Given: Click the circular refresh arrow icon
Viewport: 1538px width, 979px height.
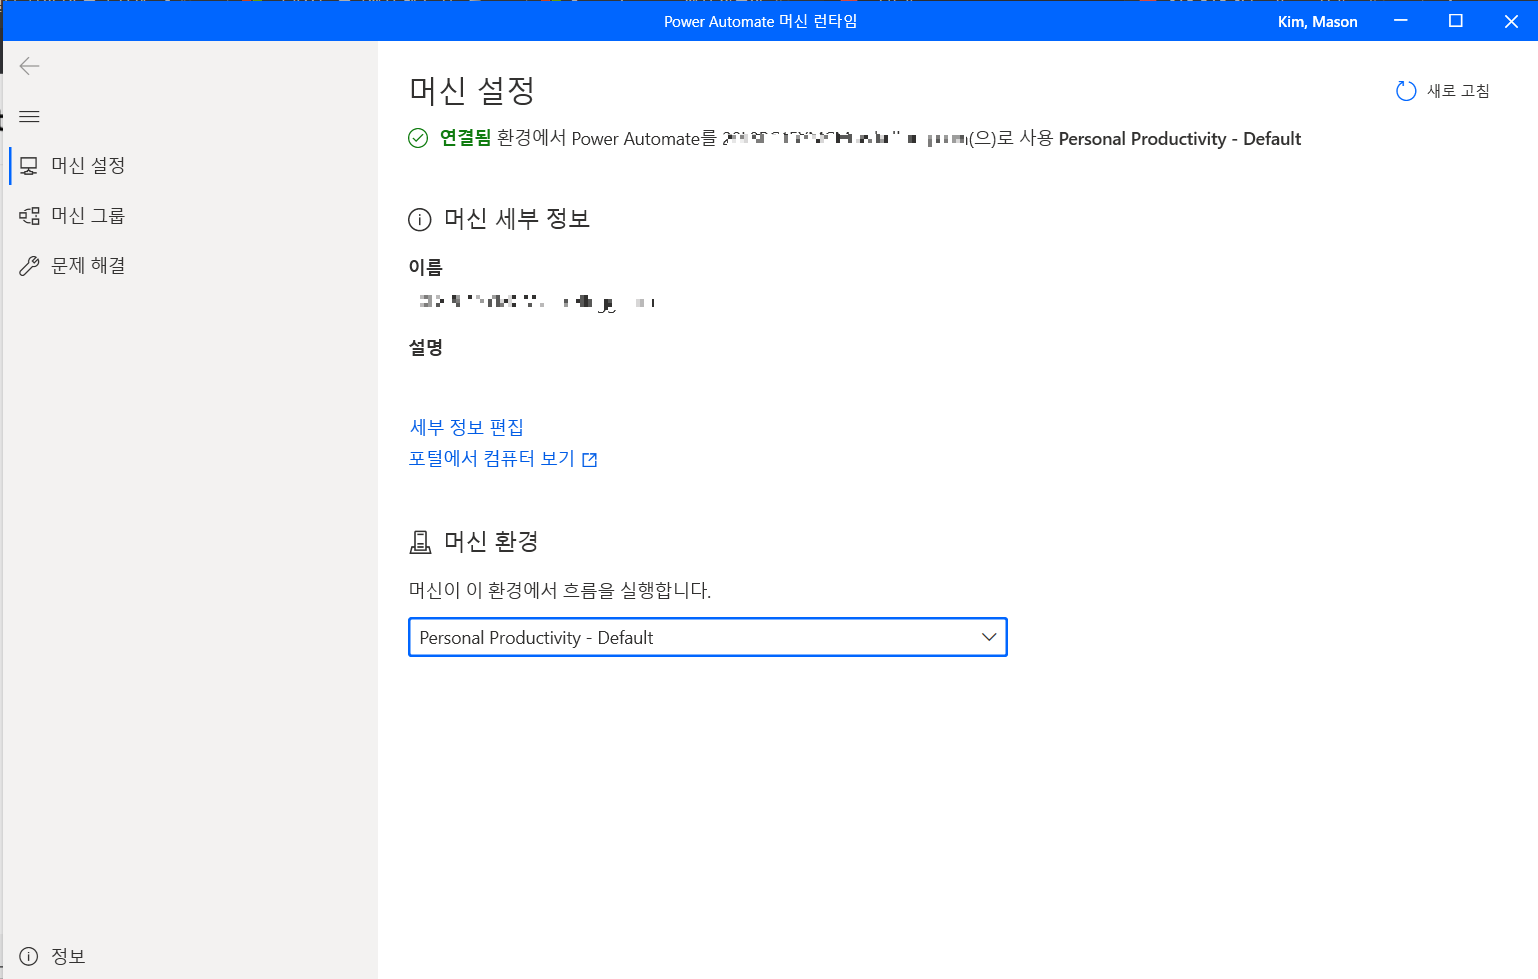Looking at the screenshot, I should tap(1406, 91).
